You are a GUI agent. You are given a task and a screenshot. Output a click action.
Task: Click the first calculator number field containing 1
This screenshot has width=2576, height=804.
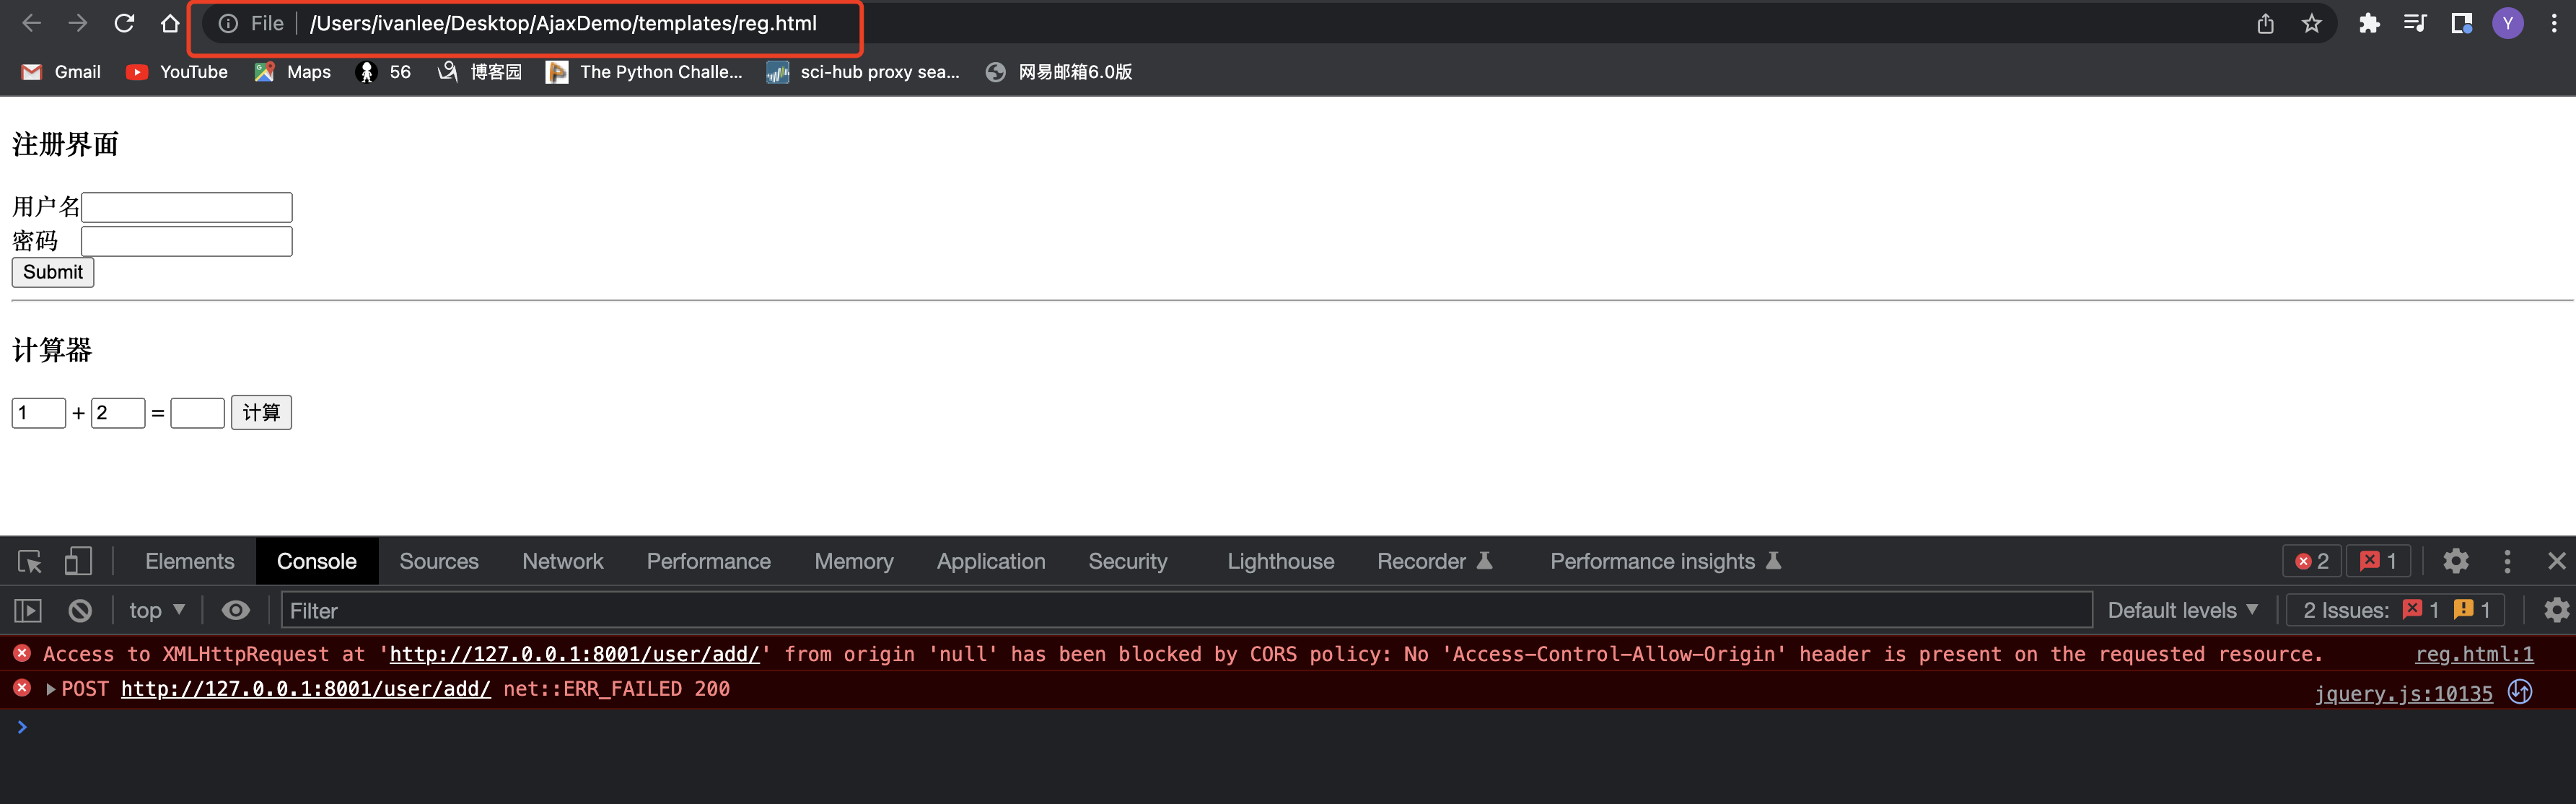39,413
